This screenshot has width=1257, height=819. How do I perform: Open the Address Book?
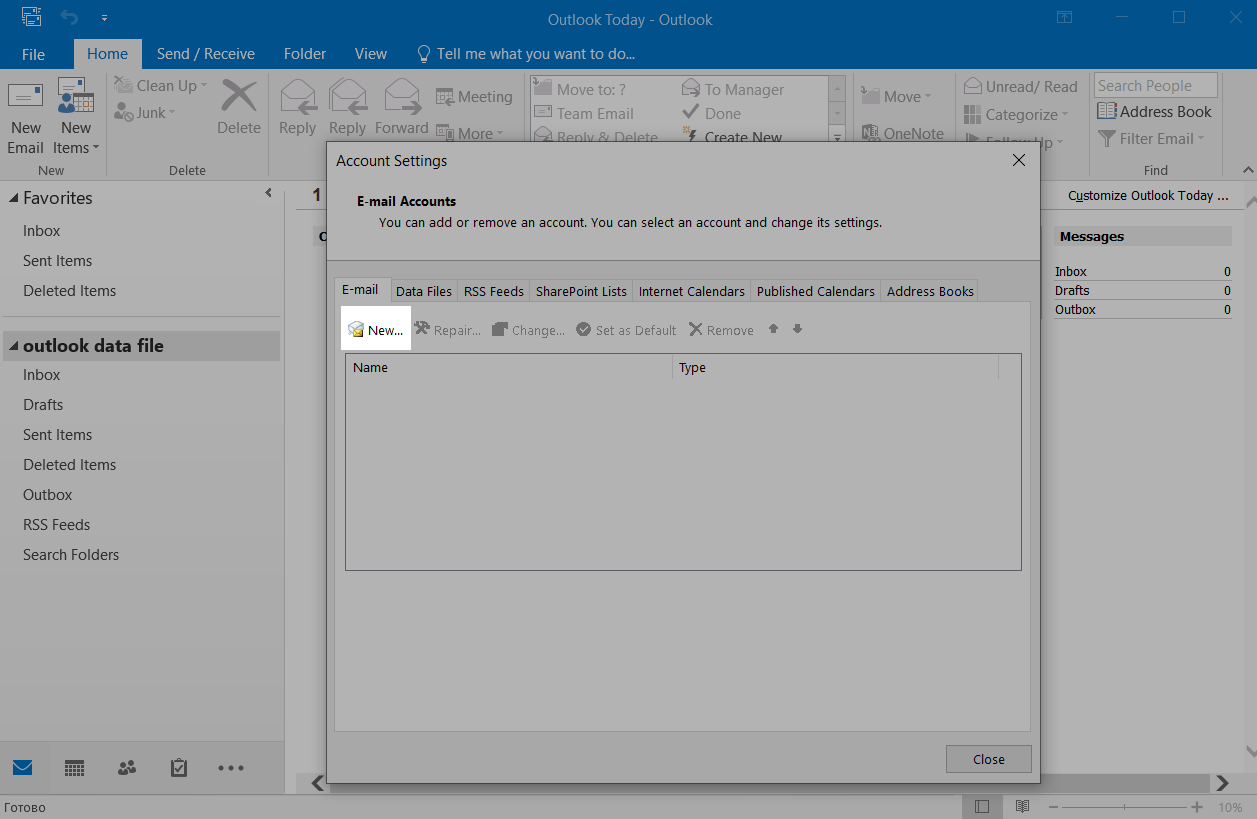(1154, 112)
